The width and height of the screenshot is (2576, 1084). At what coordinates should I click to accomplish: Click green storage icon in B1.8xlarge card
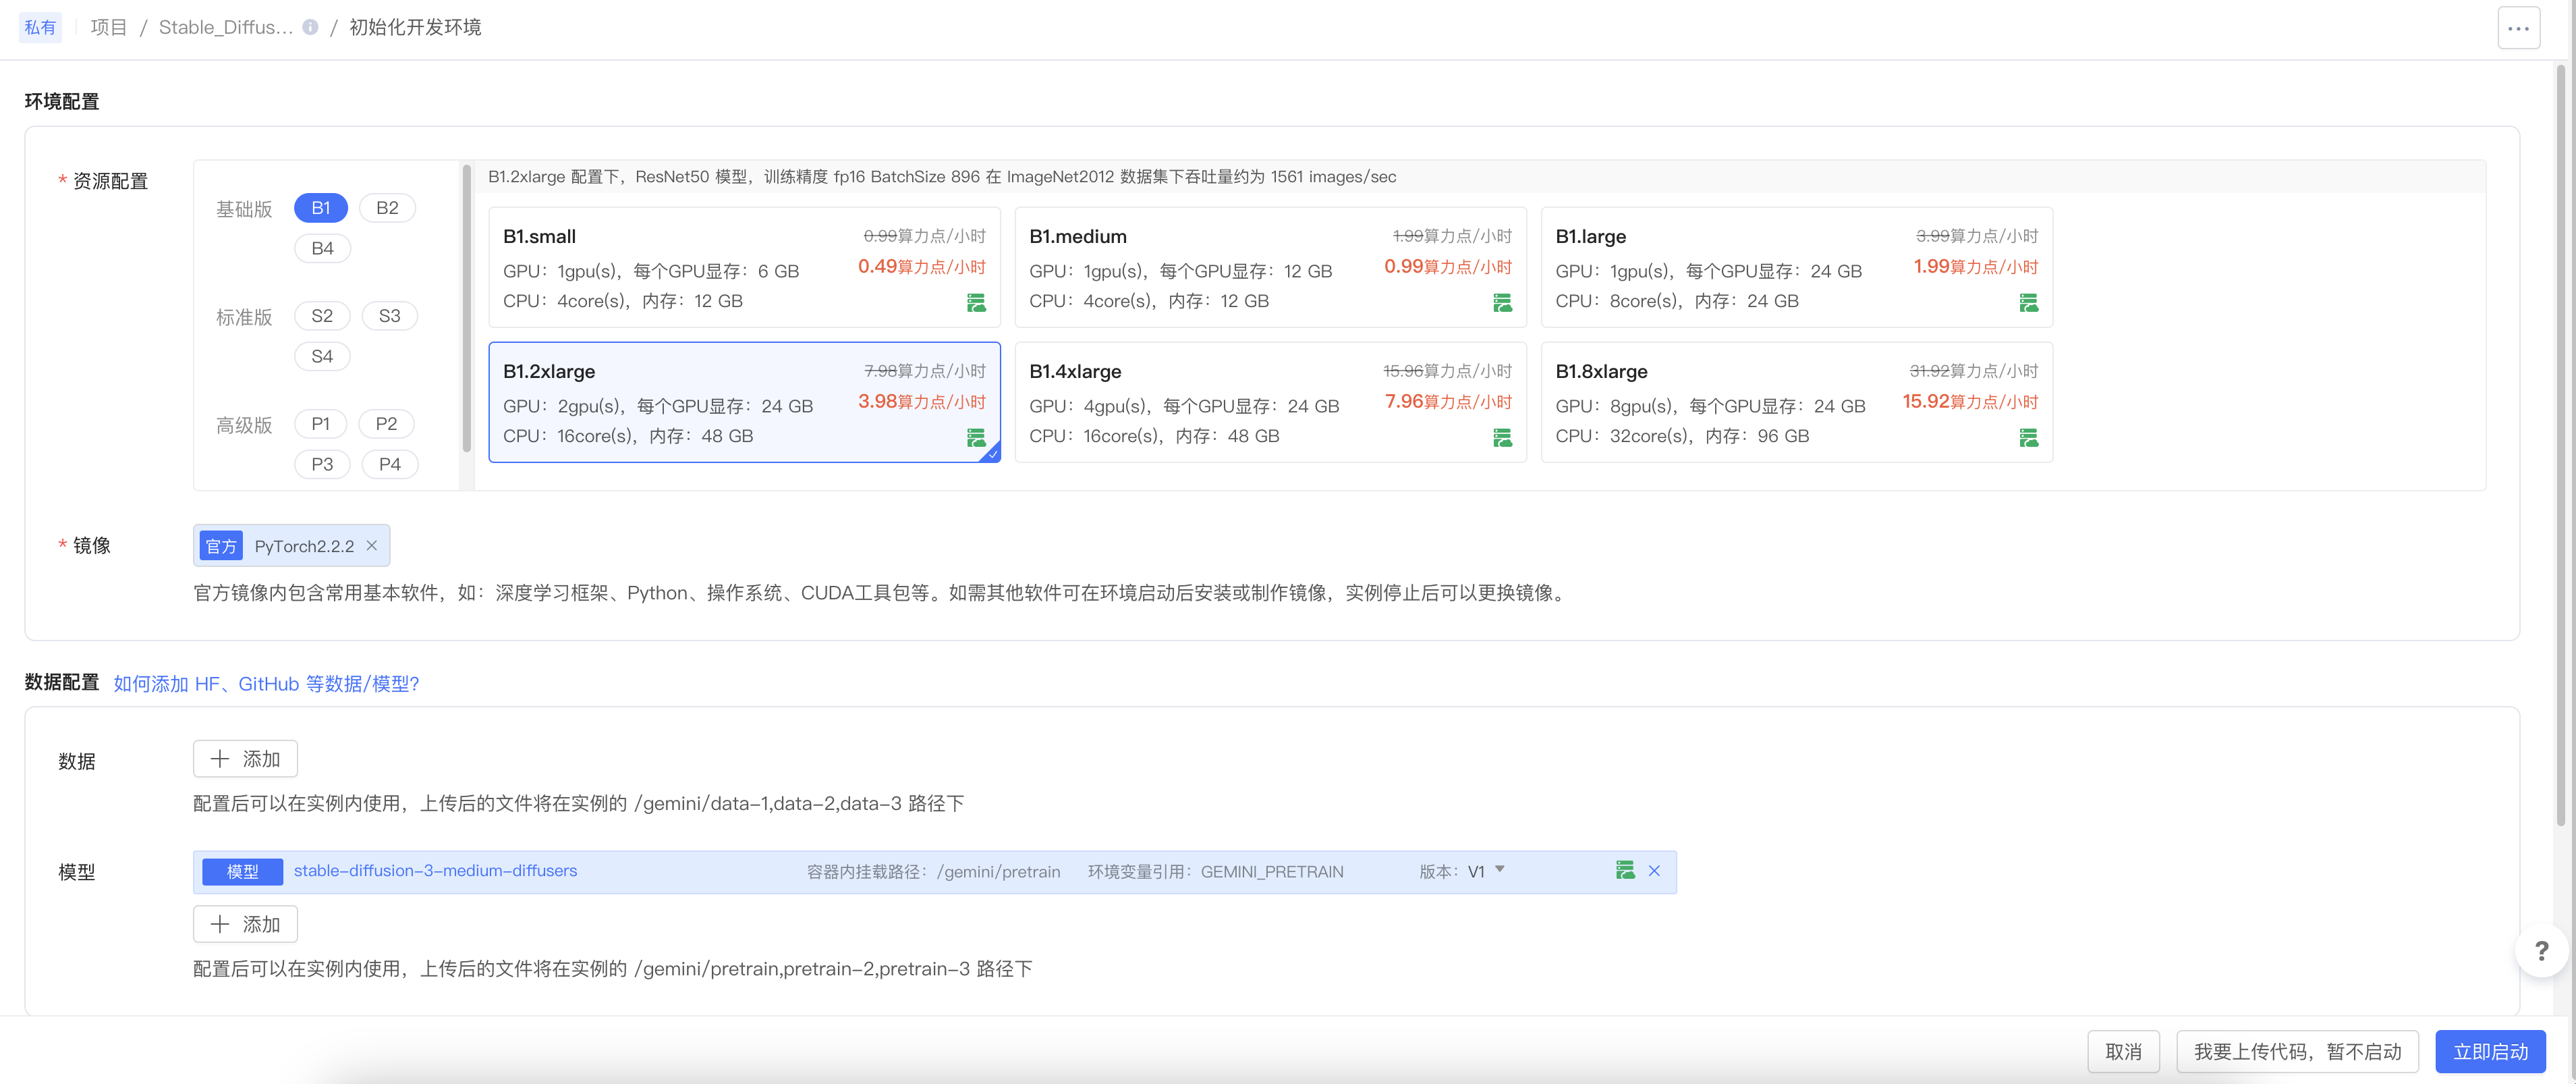2028,437
